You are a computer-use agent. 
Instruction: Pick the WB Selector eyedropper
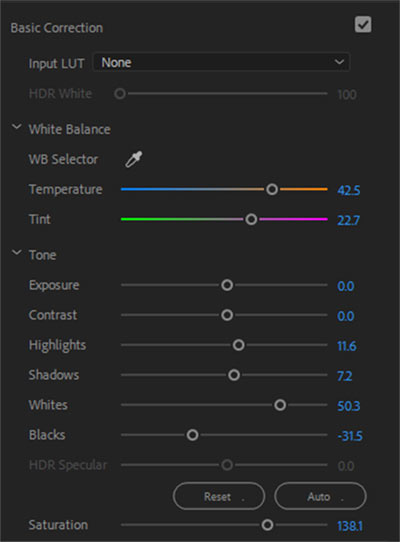[134, 159]
